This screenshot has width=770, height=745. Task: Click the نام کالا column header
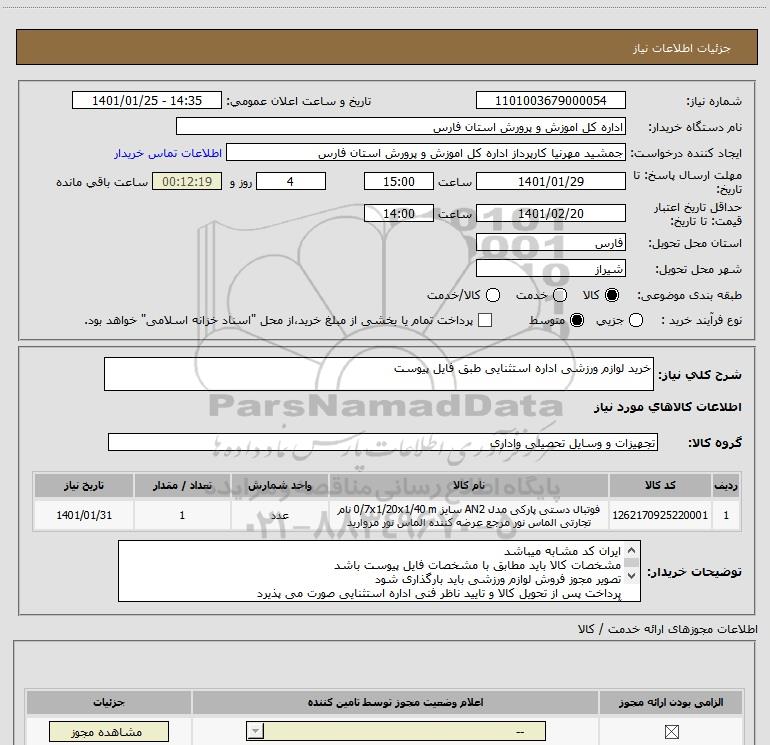[468, 485]
